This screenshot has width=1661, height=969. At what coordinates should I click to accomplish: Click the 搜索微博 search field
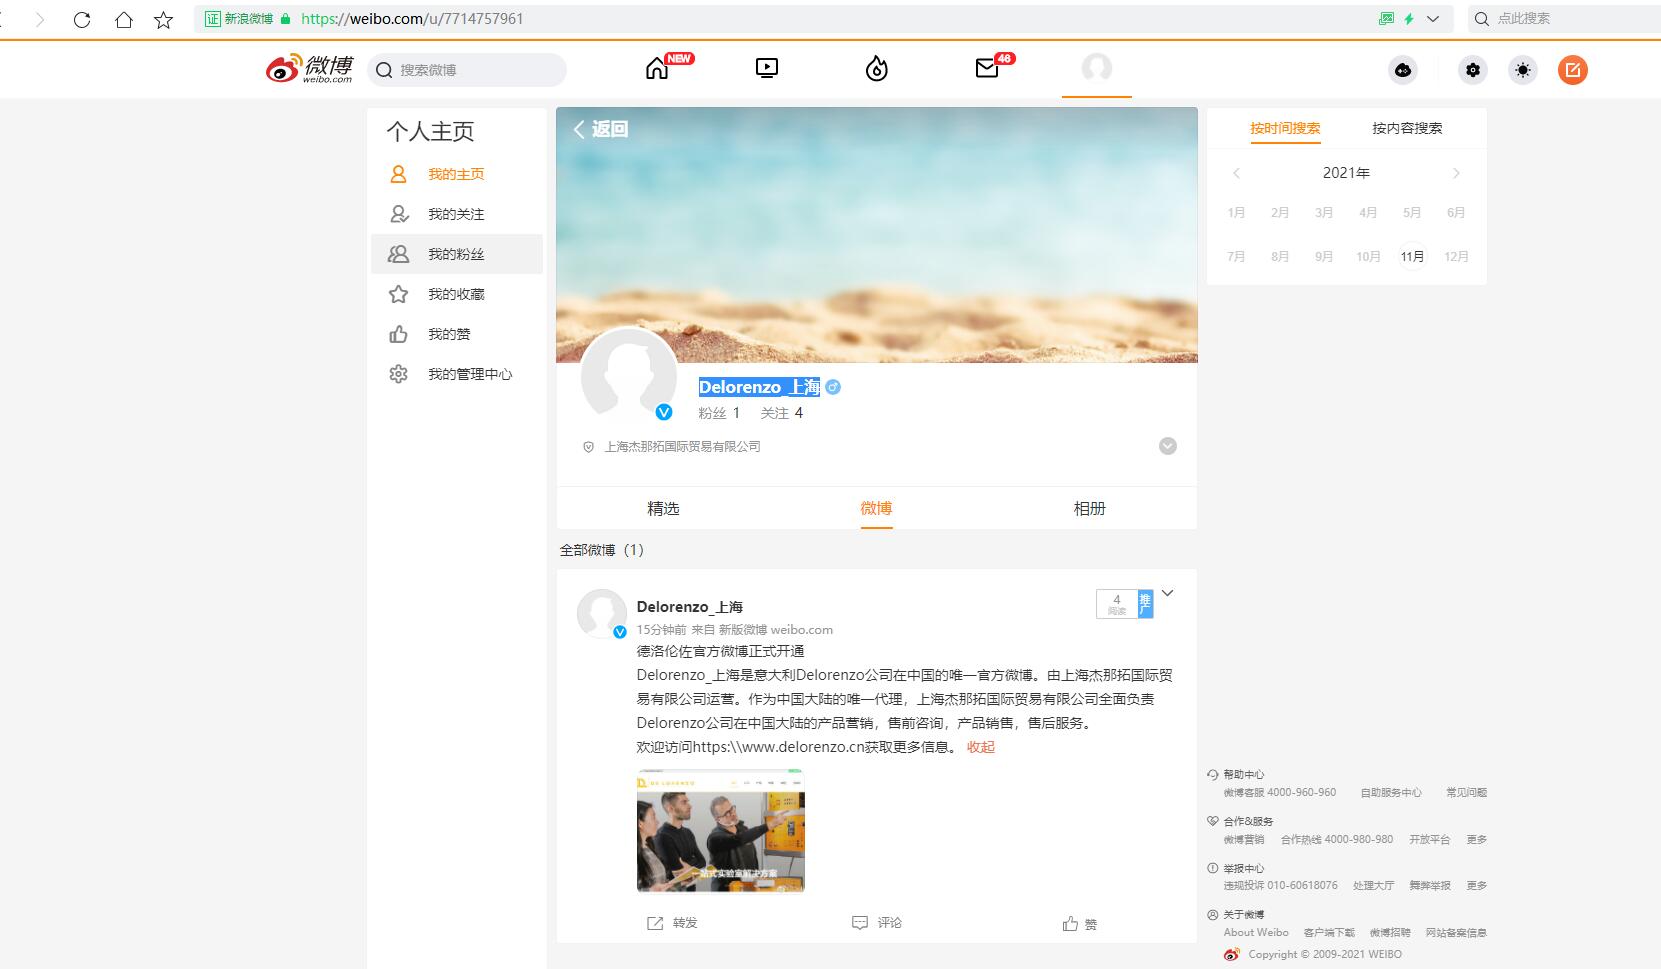(x=465, y=70)
